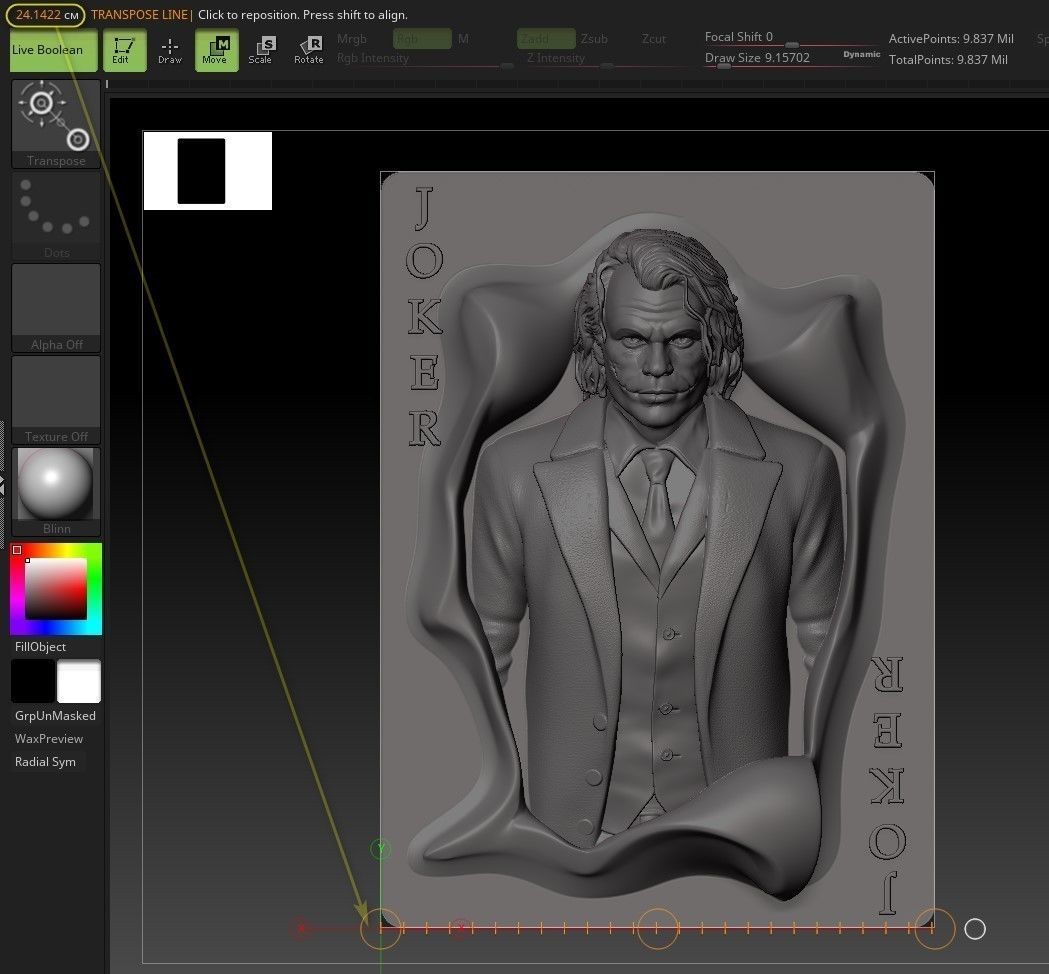Toggle Edit mode button

click(124, 50)
